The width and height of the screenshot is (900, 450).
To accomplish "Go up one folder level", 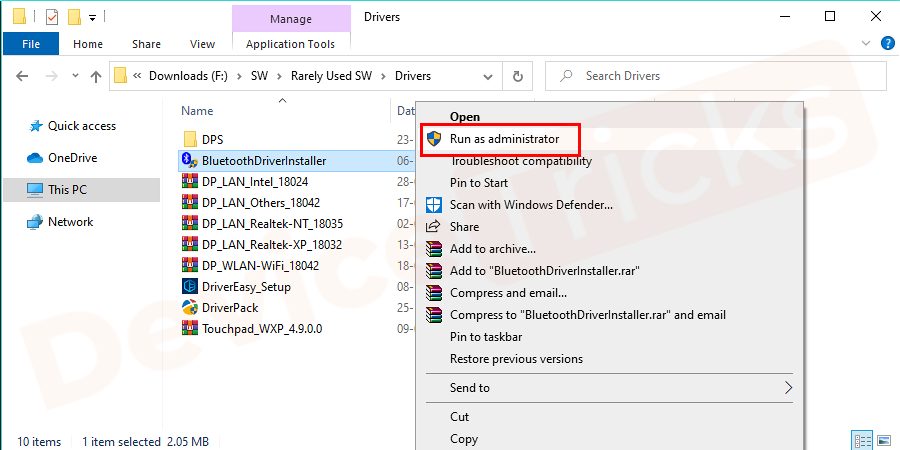I will point(96,76).
